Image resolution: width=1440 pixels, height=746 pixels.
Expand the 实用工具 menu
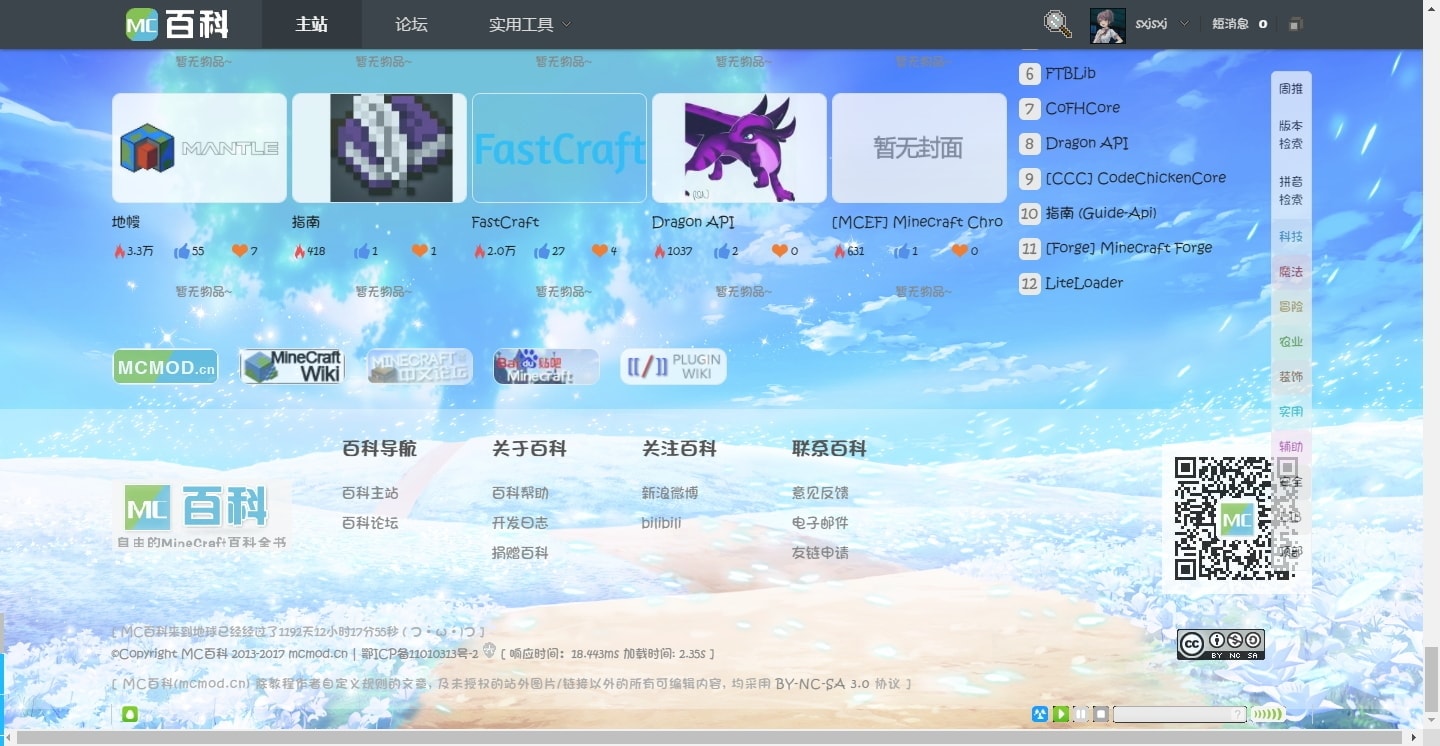[530, 24]
